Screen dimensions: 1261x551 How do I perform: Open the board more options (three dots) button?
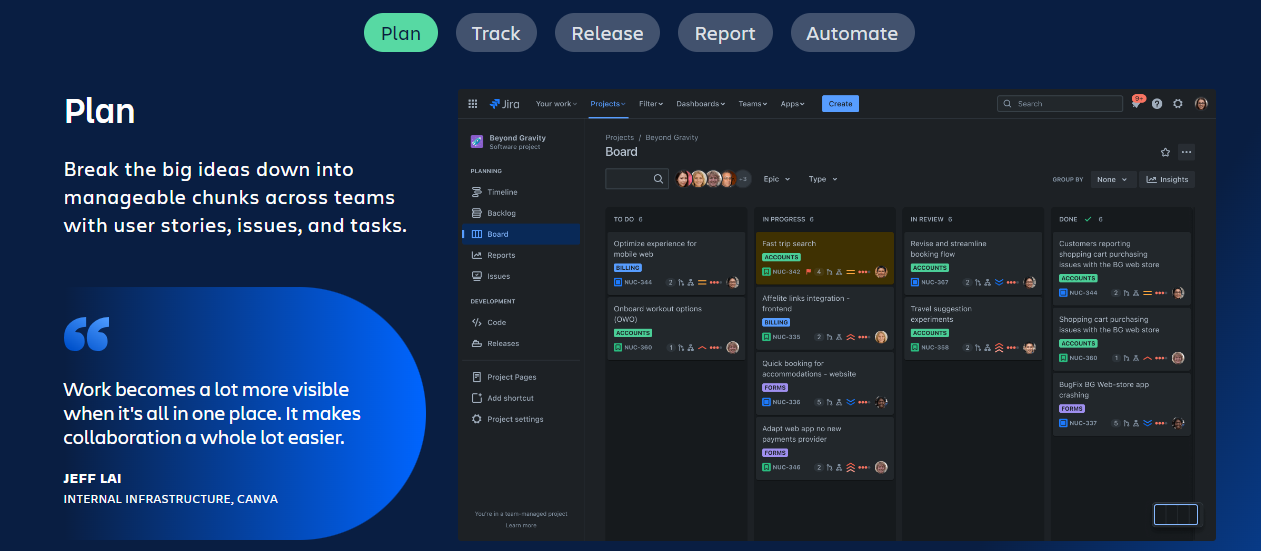coord(1186,152)
